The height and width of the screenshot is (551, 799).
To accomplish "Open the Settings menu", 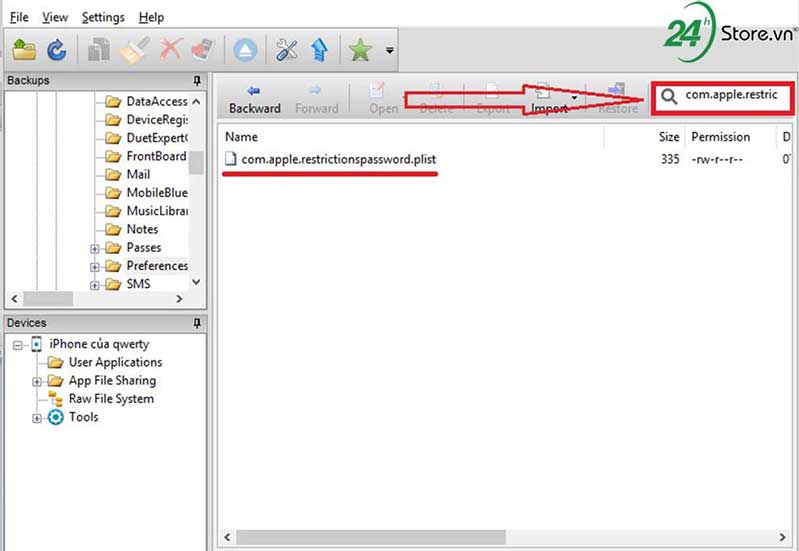I will click(103, 17).
